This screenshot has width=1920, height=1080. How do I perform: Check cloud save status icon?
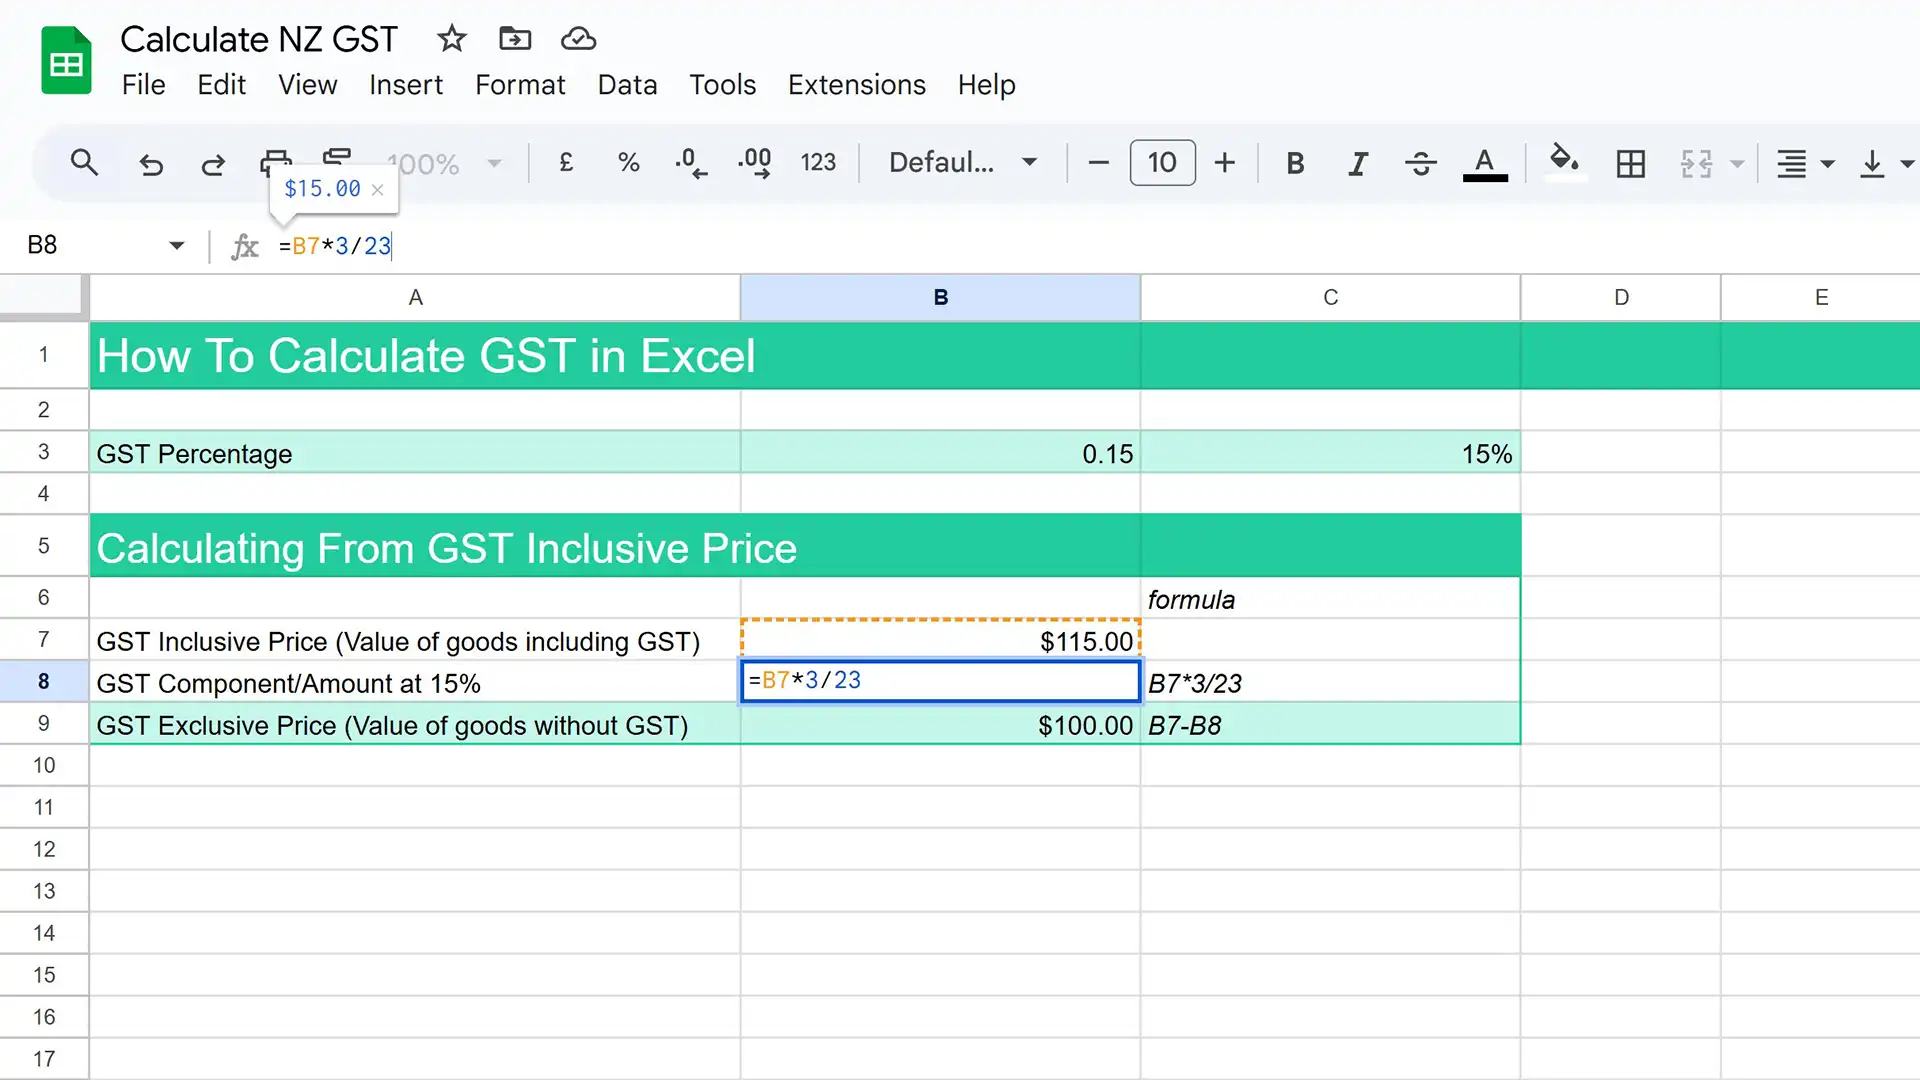[578, 39]
